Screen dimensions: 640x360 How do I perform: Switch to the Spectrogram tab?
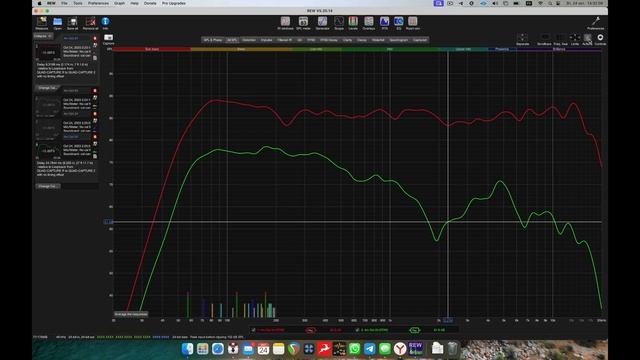pos(399,40)
